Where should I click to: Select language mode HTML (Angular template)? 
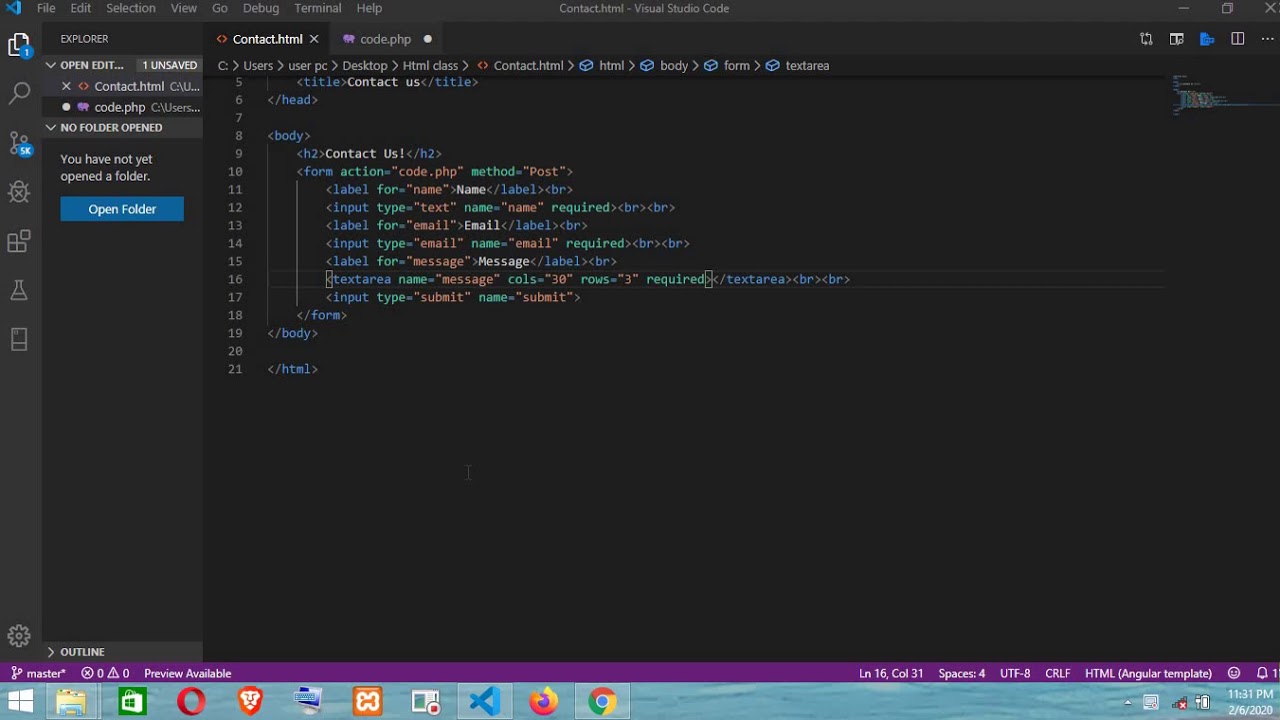(1148, 673)
